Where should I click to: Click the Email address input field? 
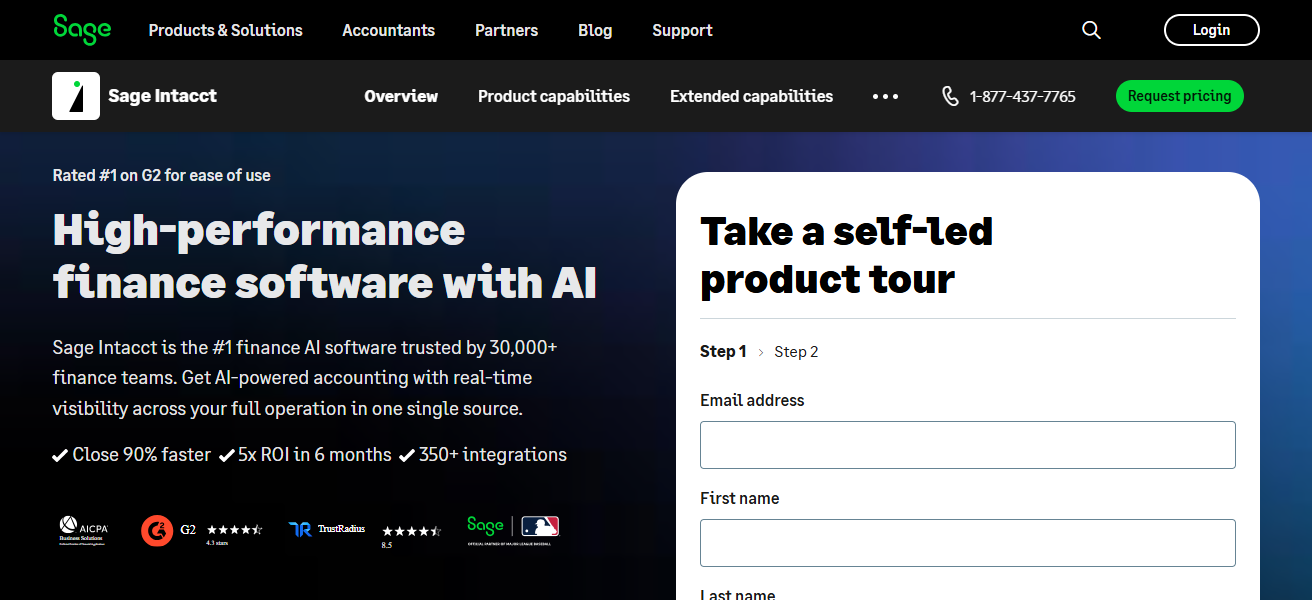coord(967,444)
